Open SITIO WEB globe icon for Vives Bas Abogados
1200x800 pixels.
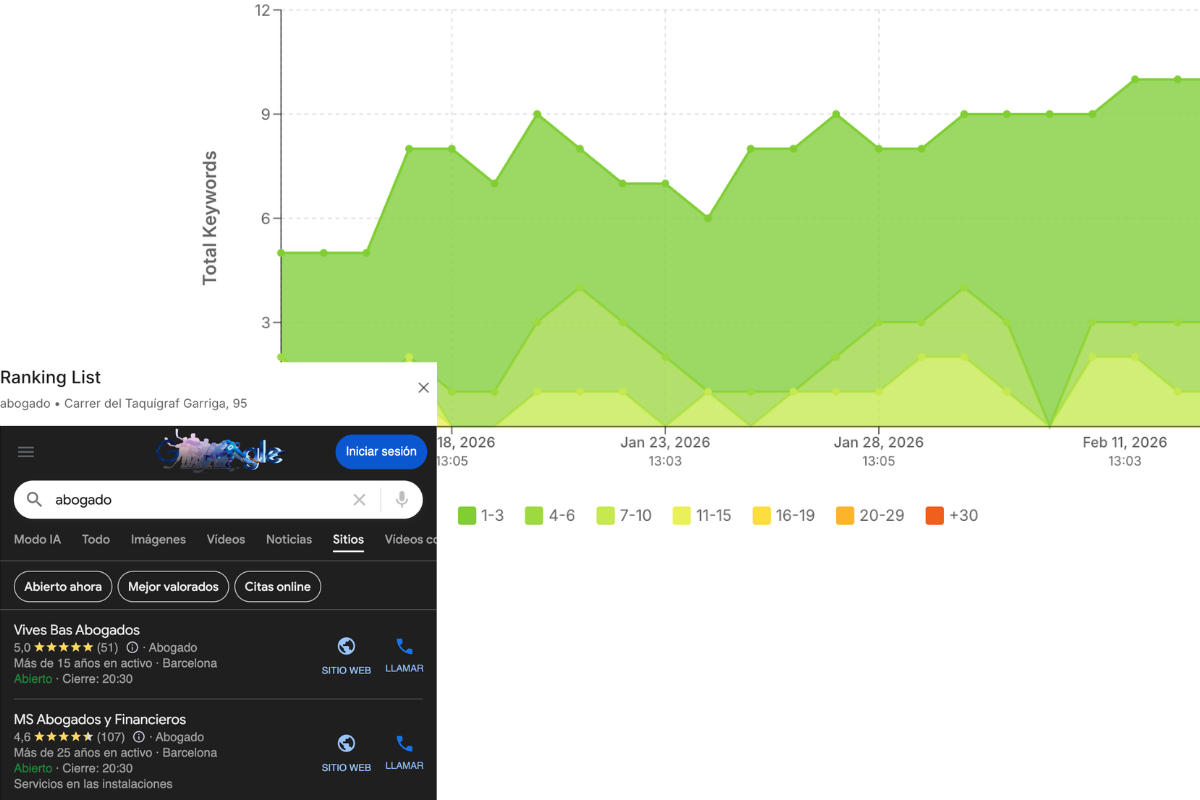point(346,647)
